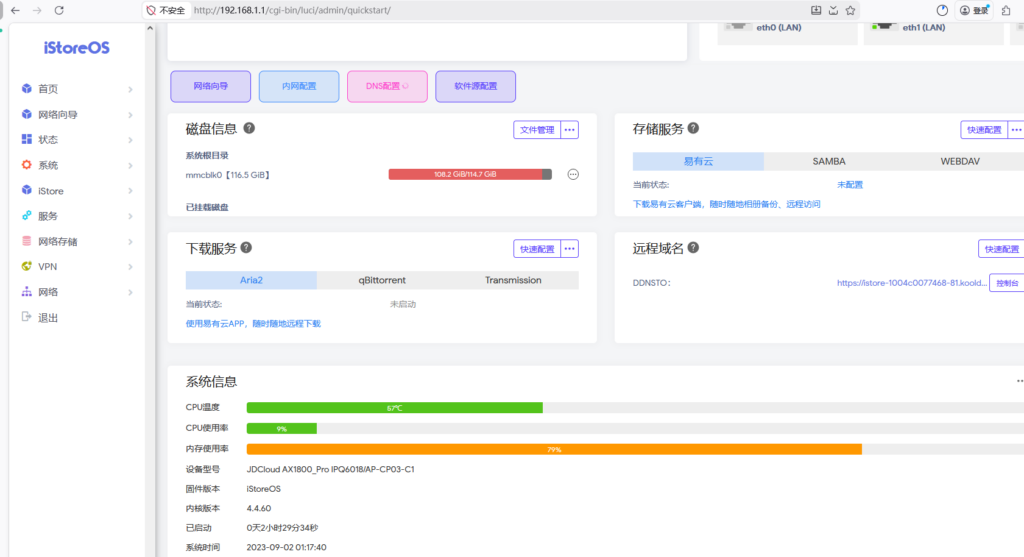Expand the iStore menu chevron

tap(131, 191)
